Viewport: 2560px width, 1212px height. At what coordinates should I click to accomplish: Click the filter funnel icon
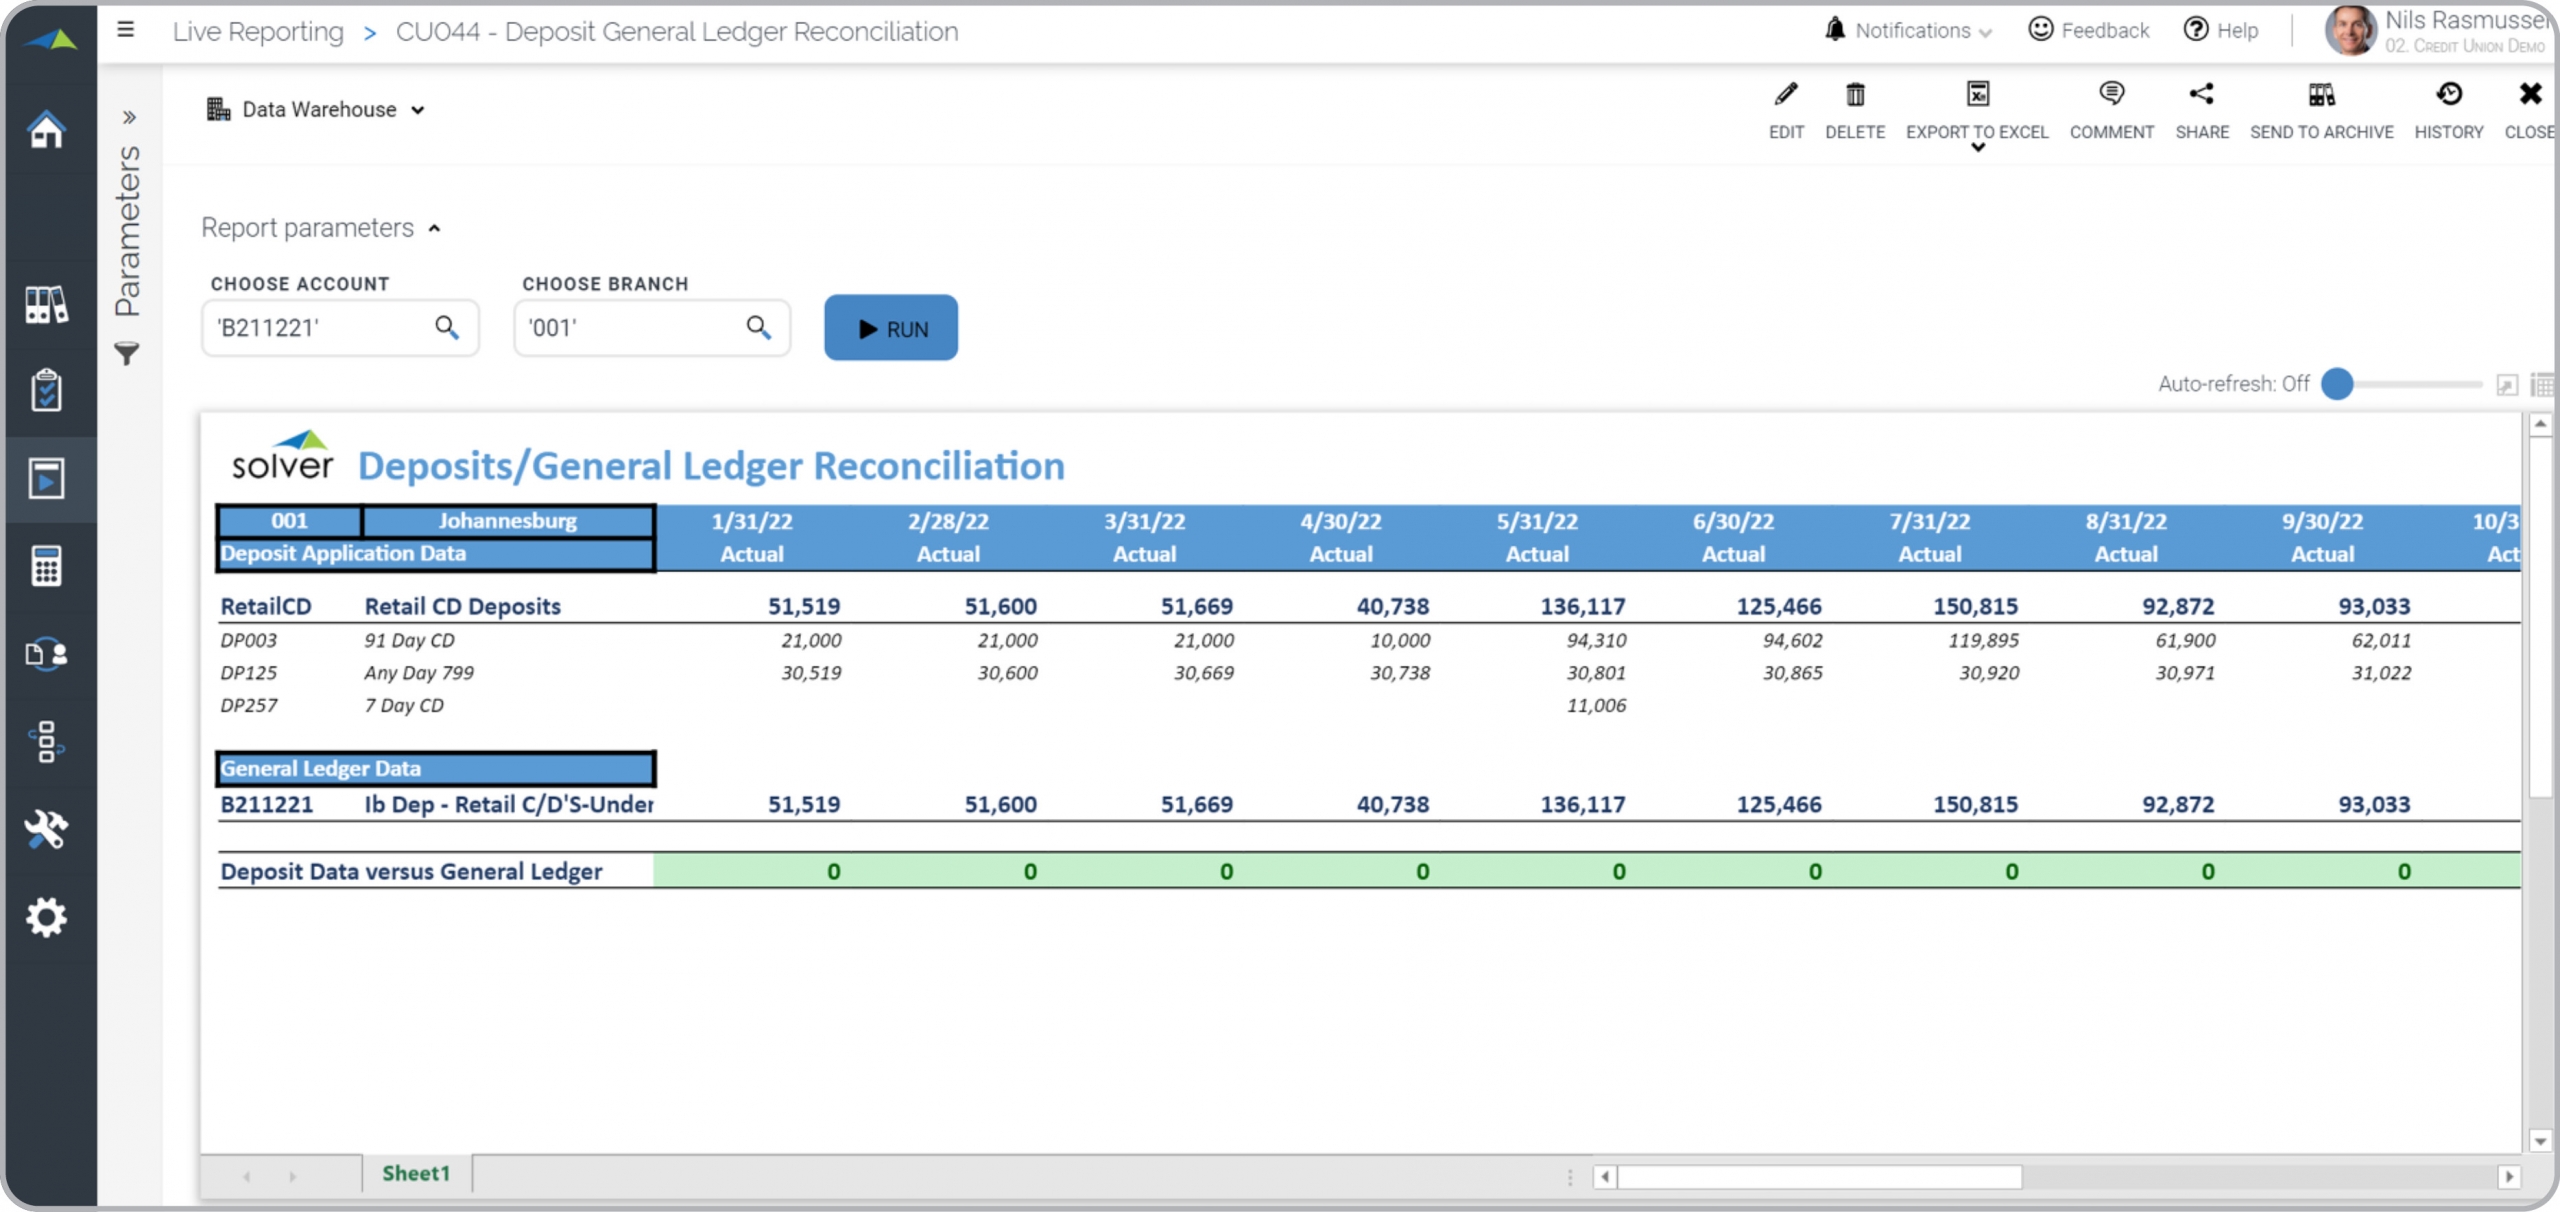[x=127, y=353]
